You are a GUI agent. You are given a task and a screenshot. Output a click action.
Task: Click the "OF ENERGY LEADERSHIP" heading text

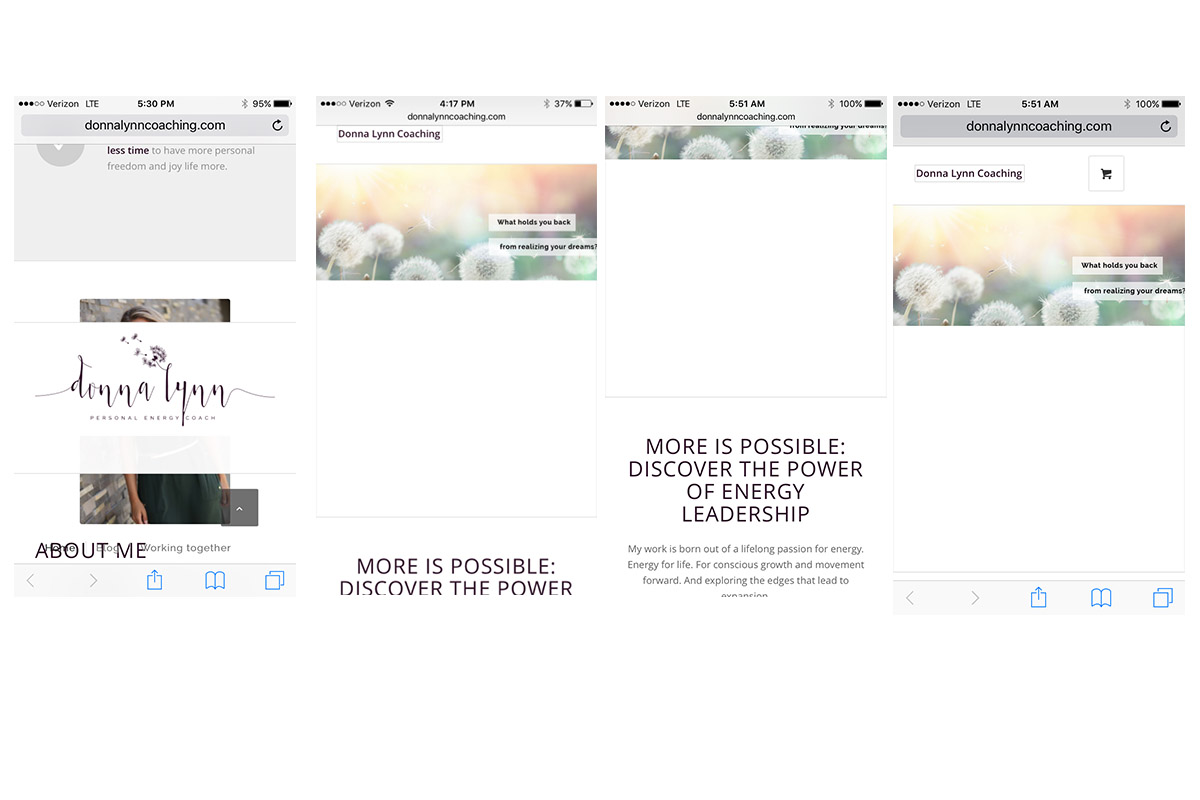tap(746, 503)
